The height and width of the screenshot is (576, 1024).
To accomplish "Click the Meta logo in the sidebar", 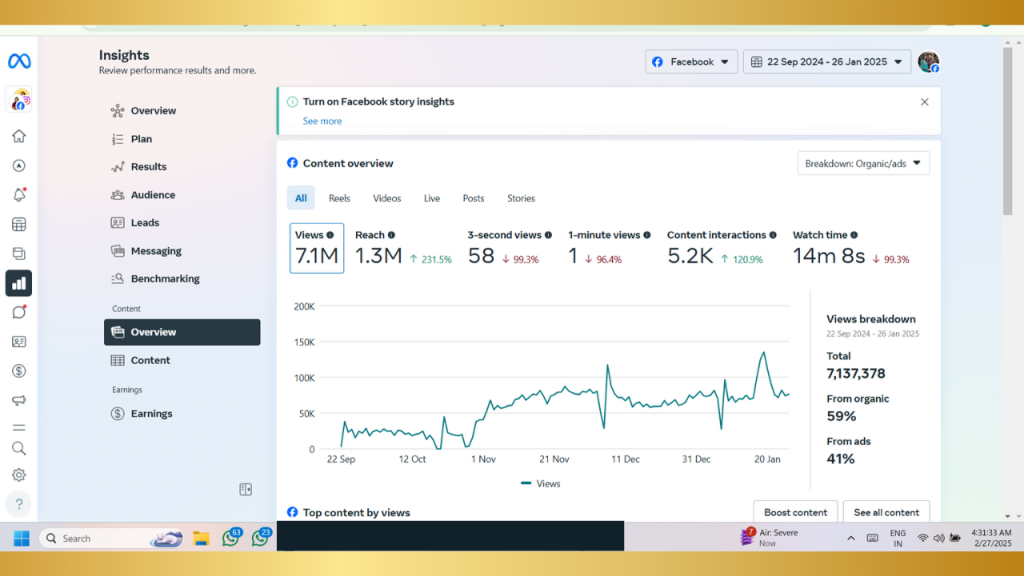I will pos(19,61).
